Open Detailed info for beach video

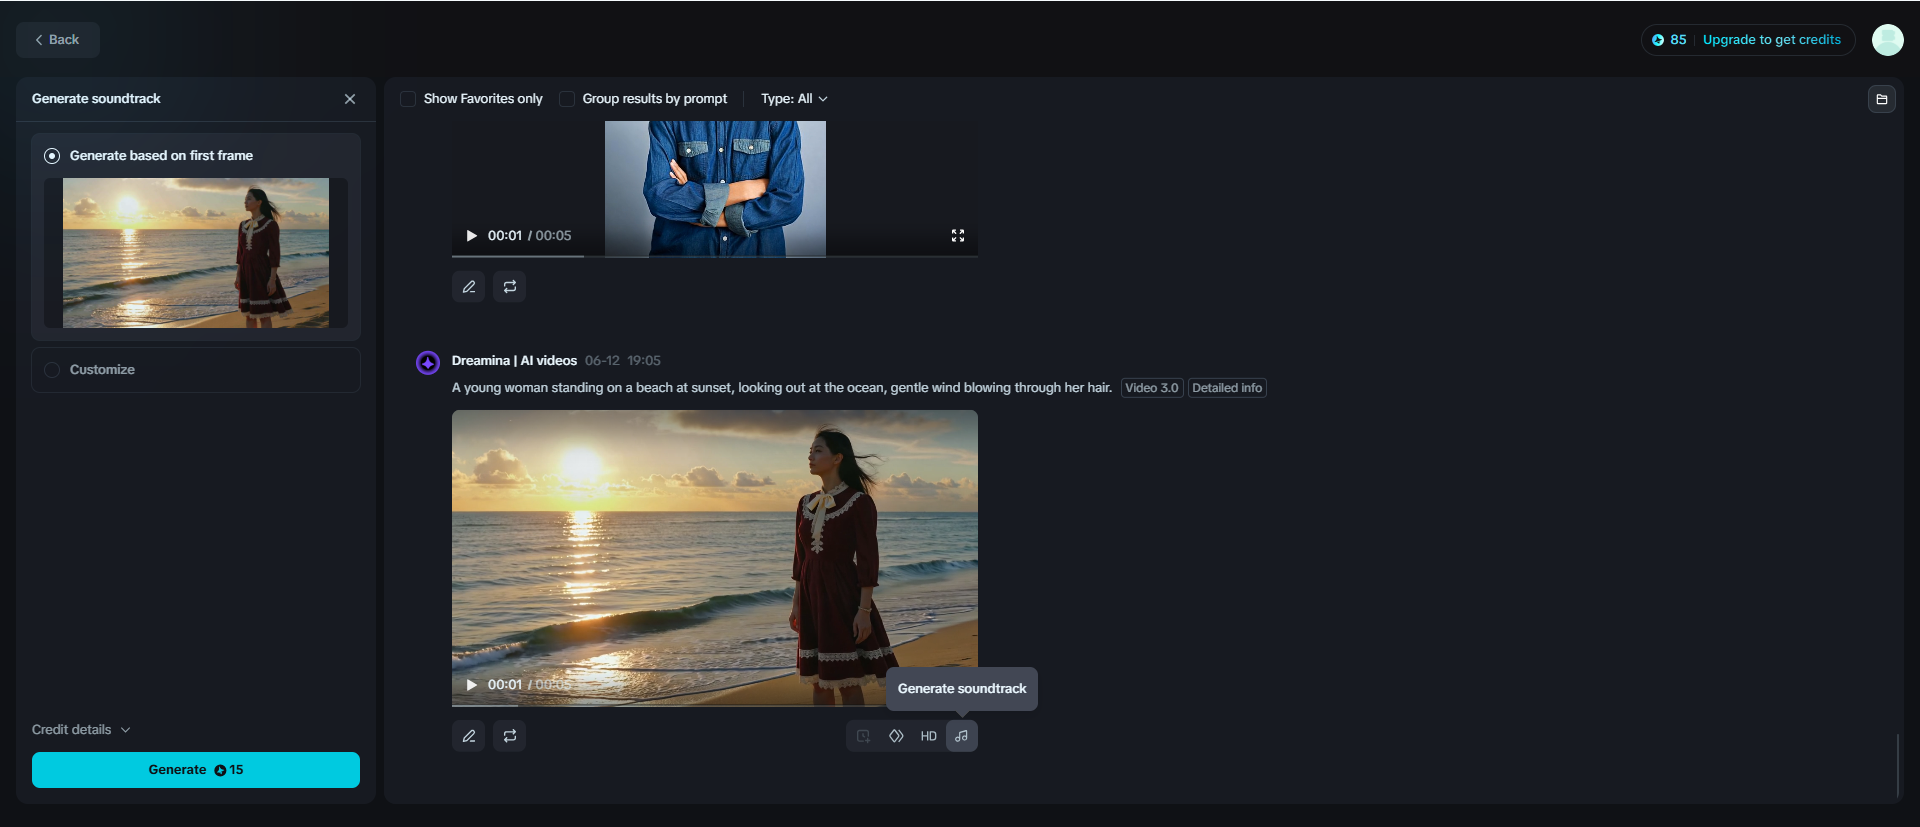click(x=1227, y=388)
